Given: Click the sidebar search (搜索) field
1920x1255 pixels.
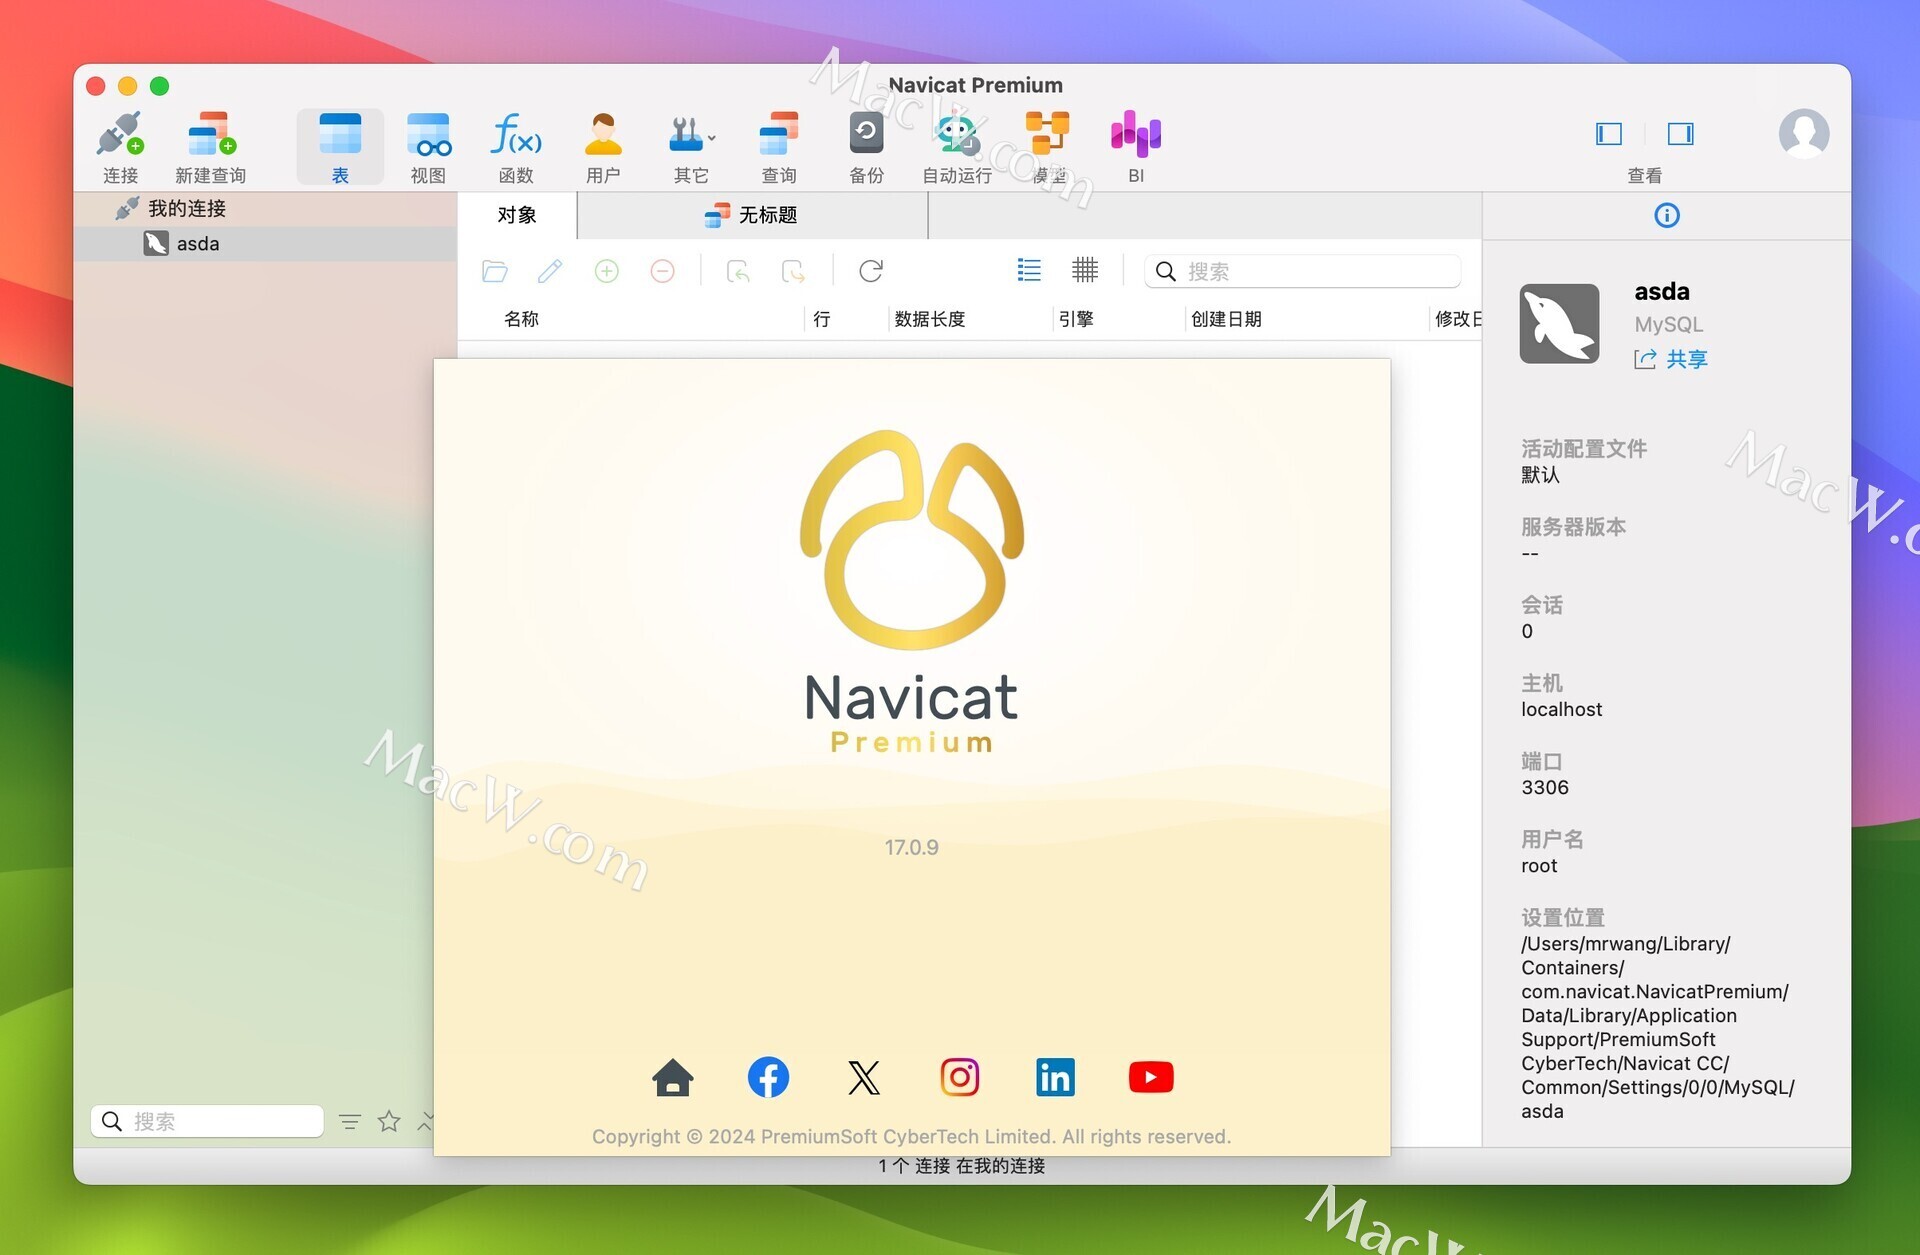Looking at the screenshot, I should pos(207,1121).
